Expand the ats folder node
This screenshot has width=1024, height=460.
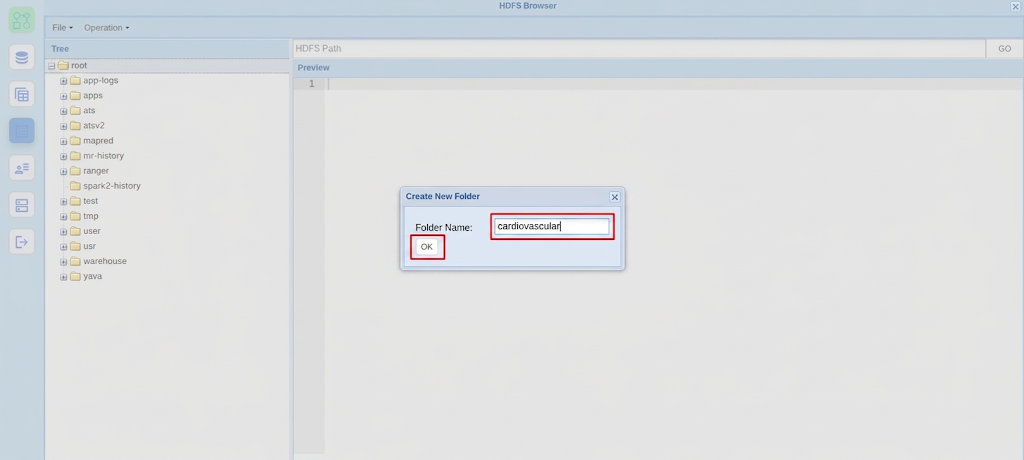[63, 111]
